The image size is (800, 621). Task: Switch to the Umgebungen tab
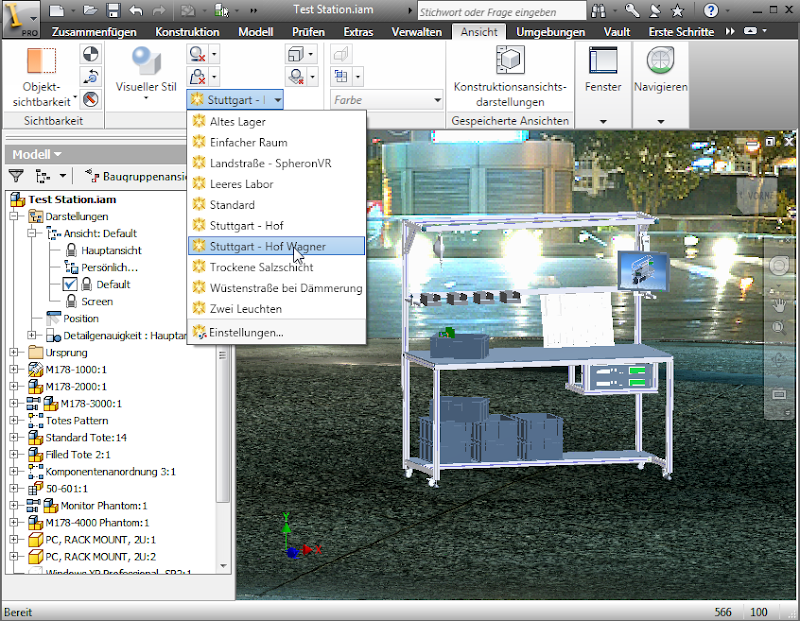551,32
